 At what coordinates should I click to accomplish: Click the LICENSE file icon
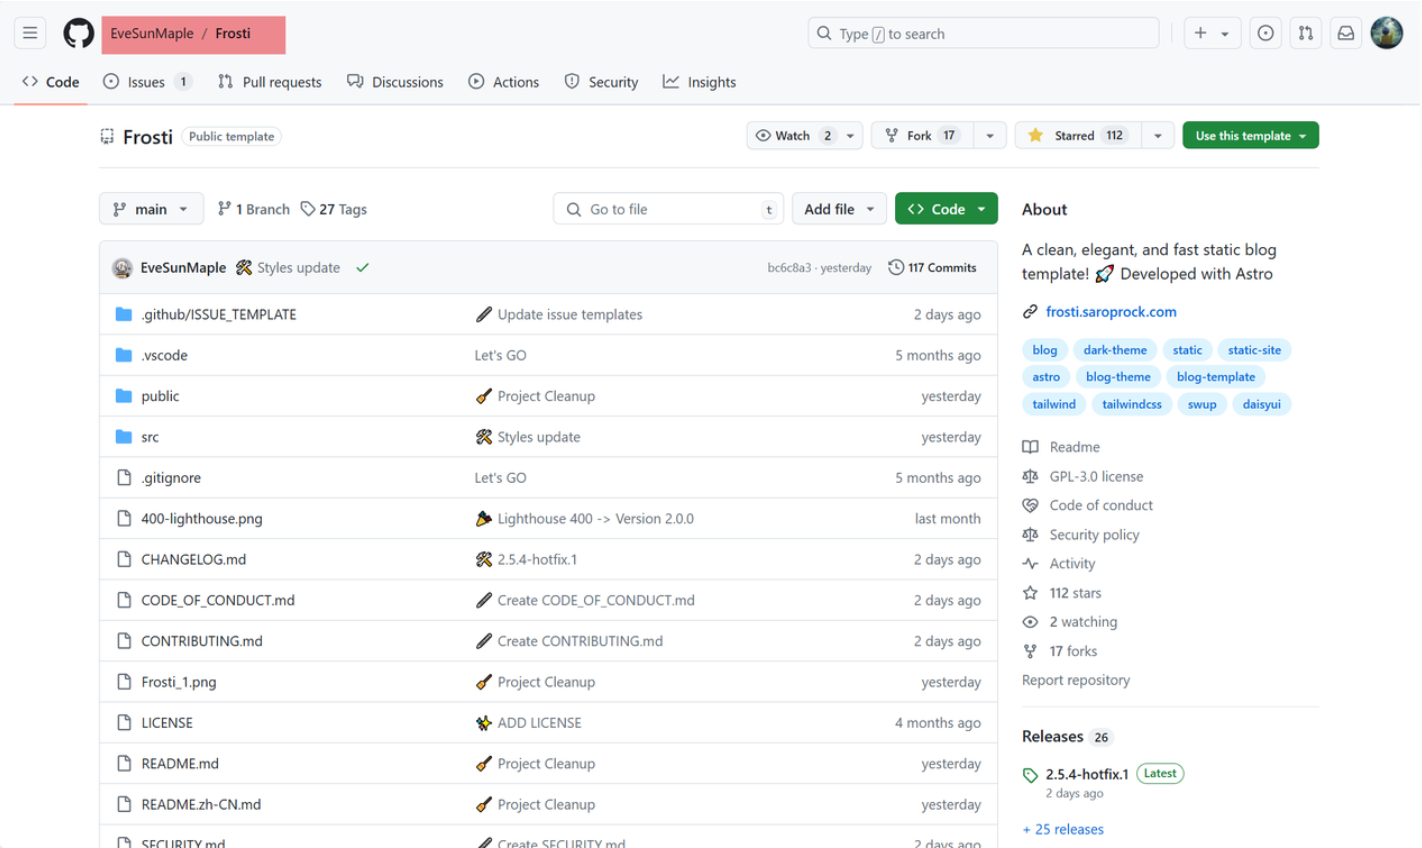pyautogui.click(x=124, y=723)
